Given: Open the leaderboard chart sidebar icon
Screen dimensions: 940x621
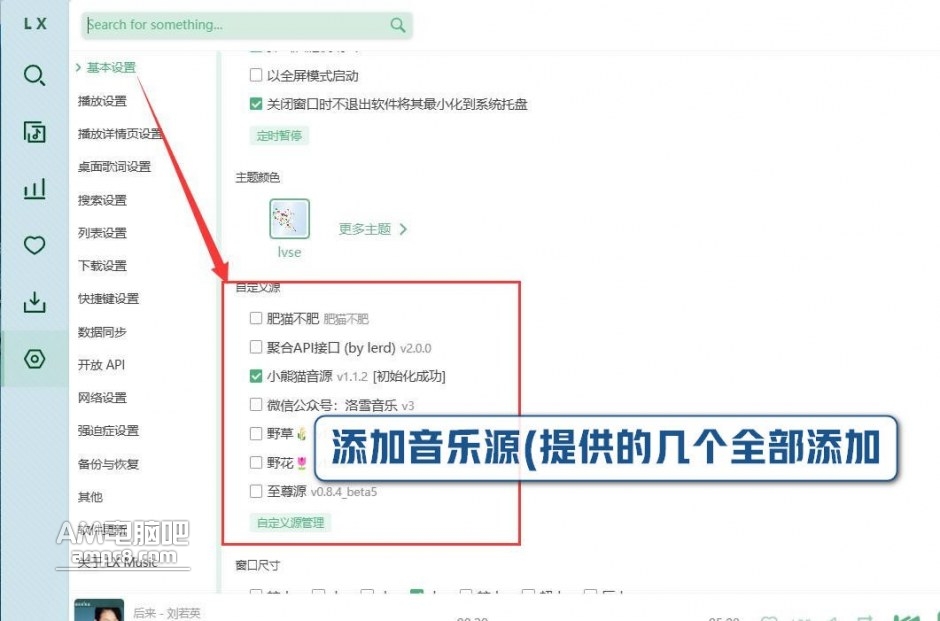Looking at the screenshot, I should [34, 188].
